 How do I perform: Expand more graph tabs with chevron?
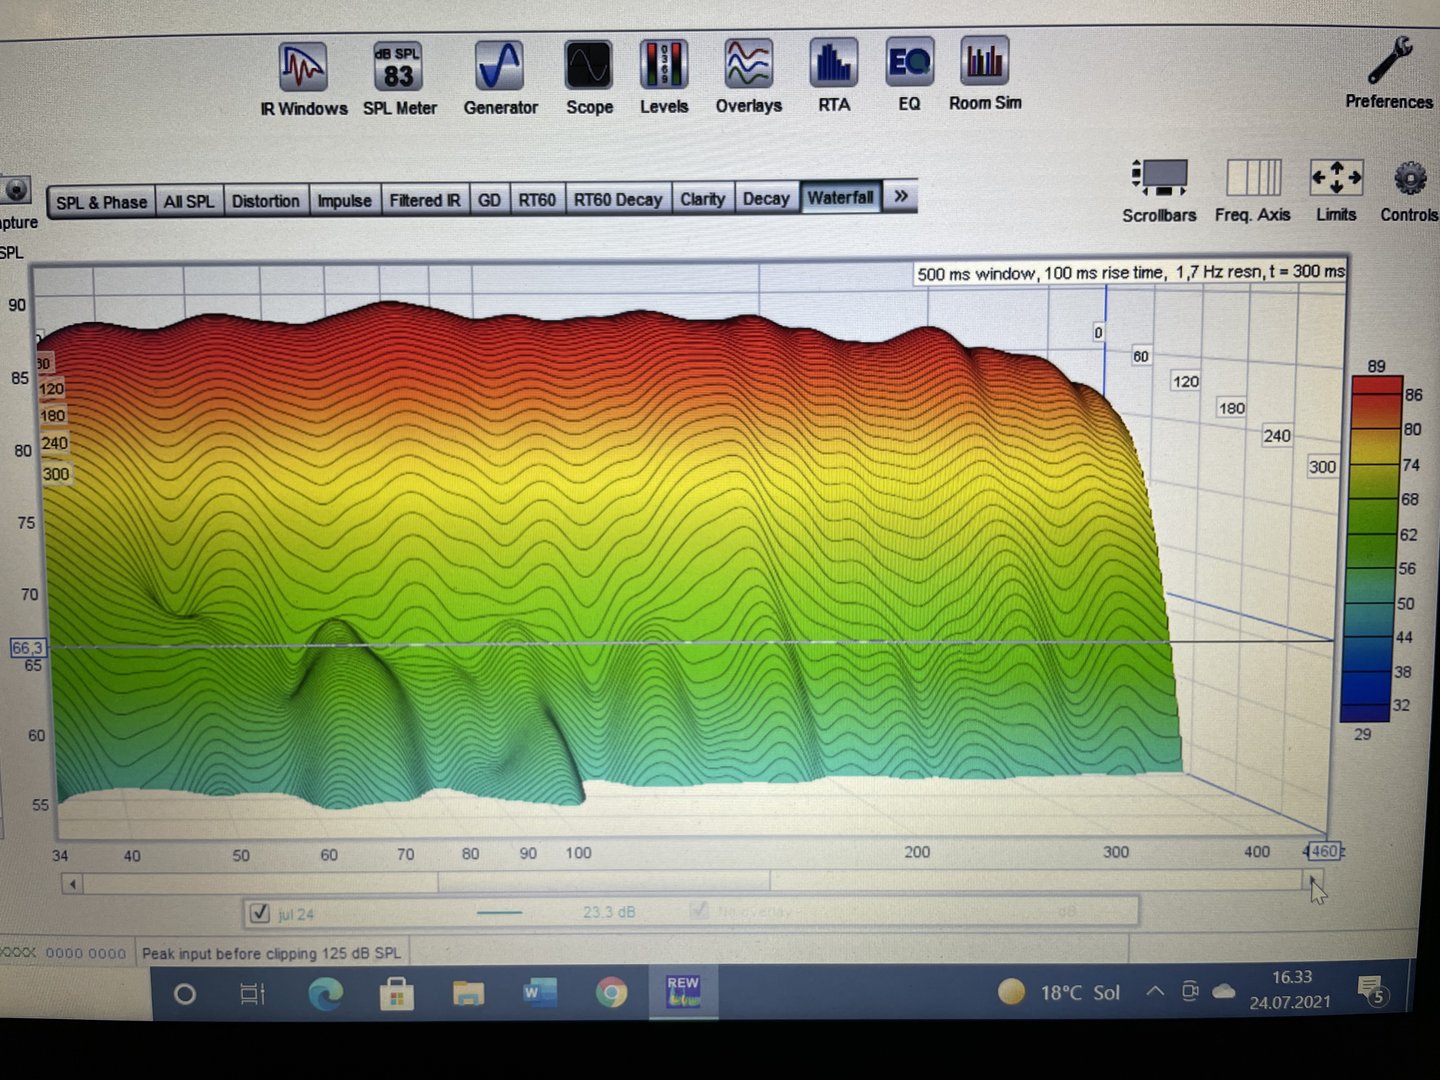pos(901,196)
